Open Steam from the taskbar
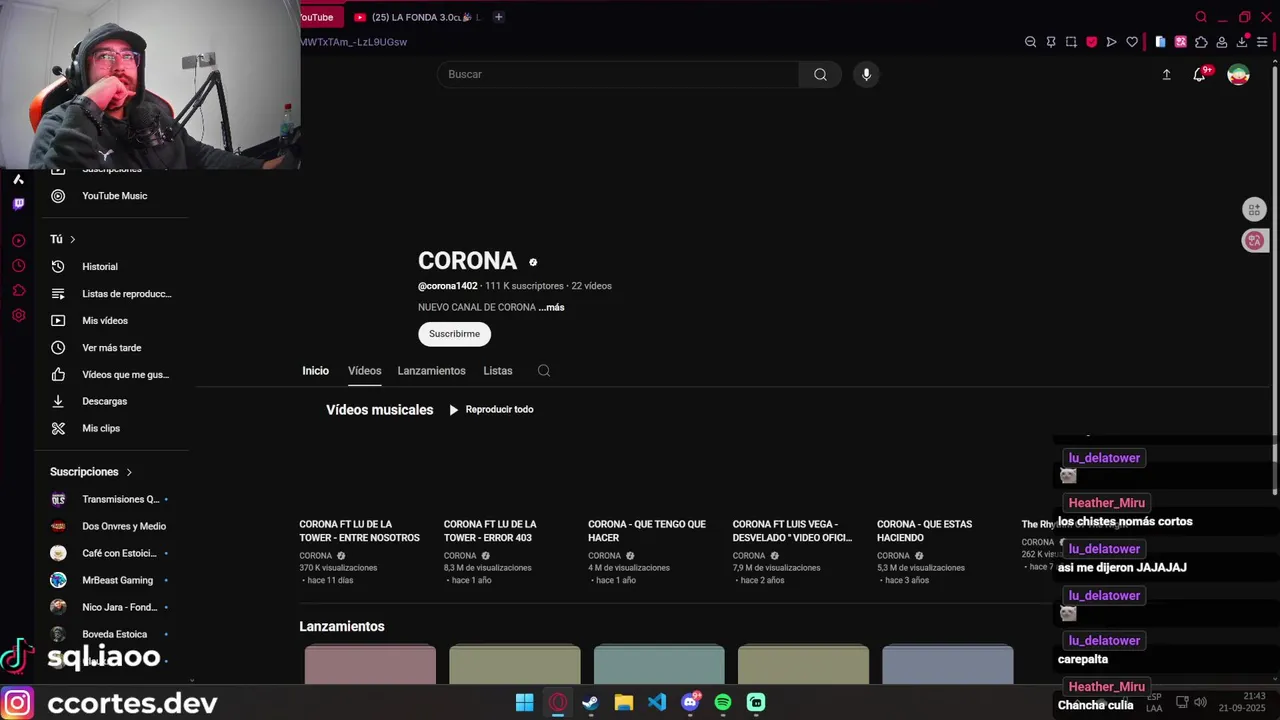1280x720 pixels. tap(590, 702)
